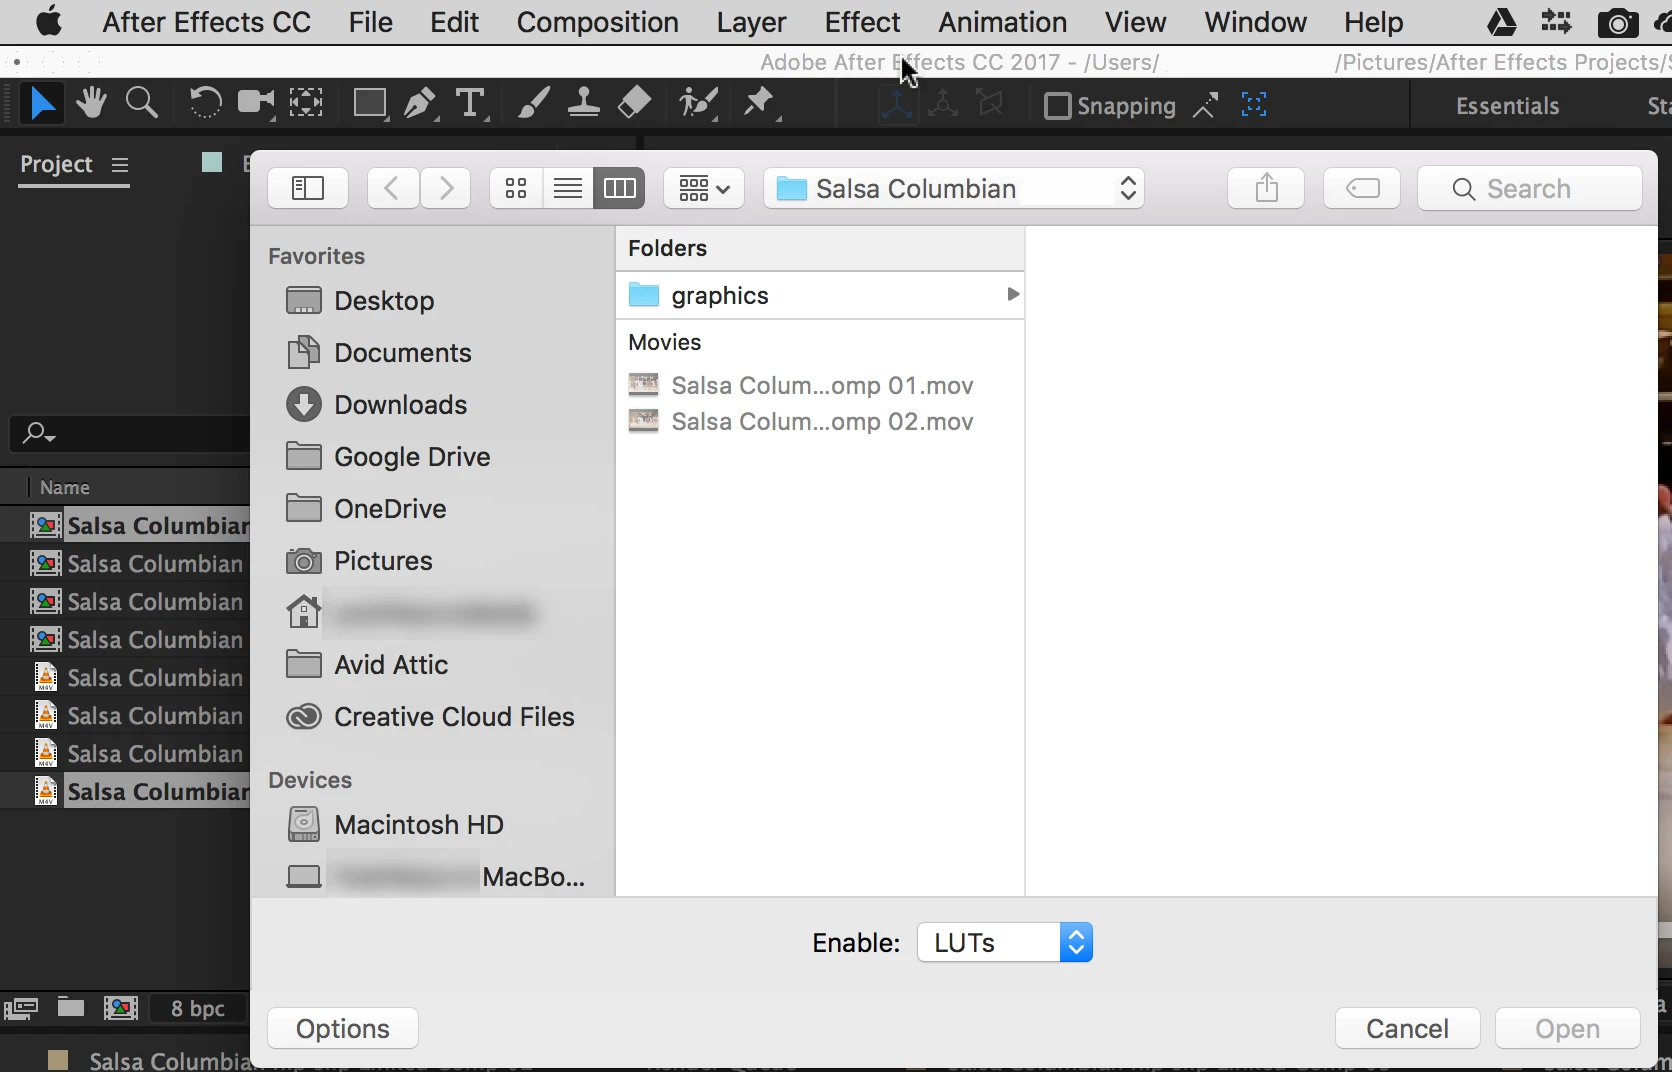This screenshot has height=1072, width=1672.
Task: Go back in file dialog navigation
Action: pyautogui.click(x=393, y=188)
